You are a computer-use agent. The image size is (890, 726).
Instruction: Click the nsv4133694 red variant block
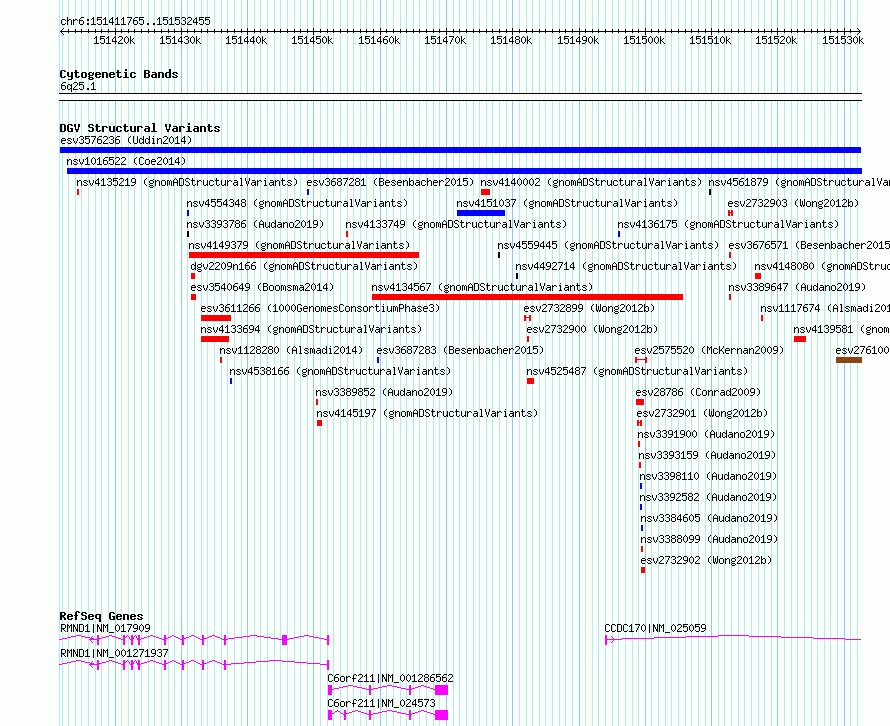(215, 339)
